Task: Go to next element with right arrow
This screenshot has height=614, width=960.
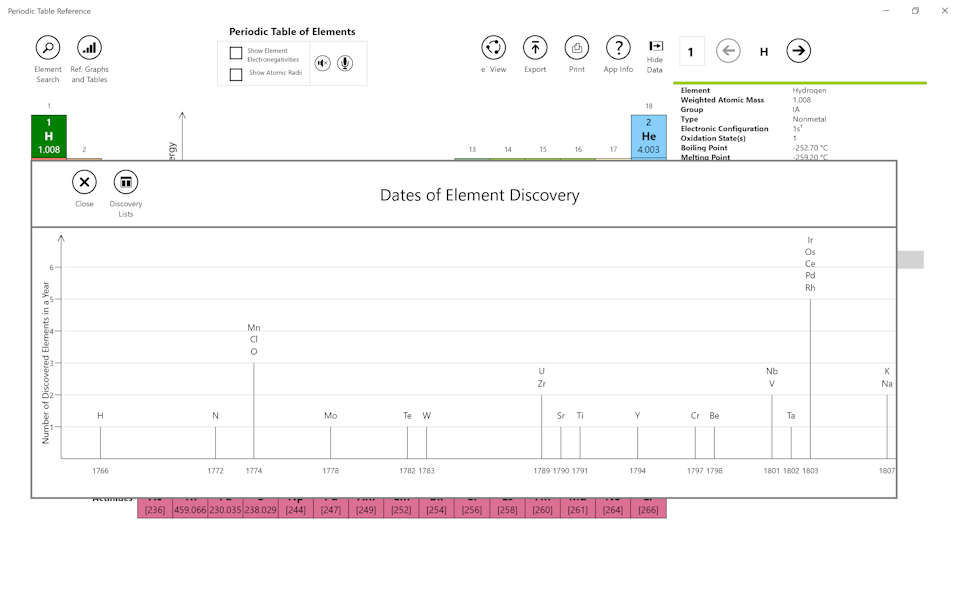Action: pos(798,51)
